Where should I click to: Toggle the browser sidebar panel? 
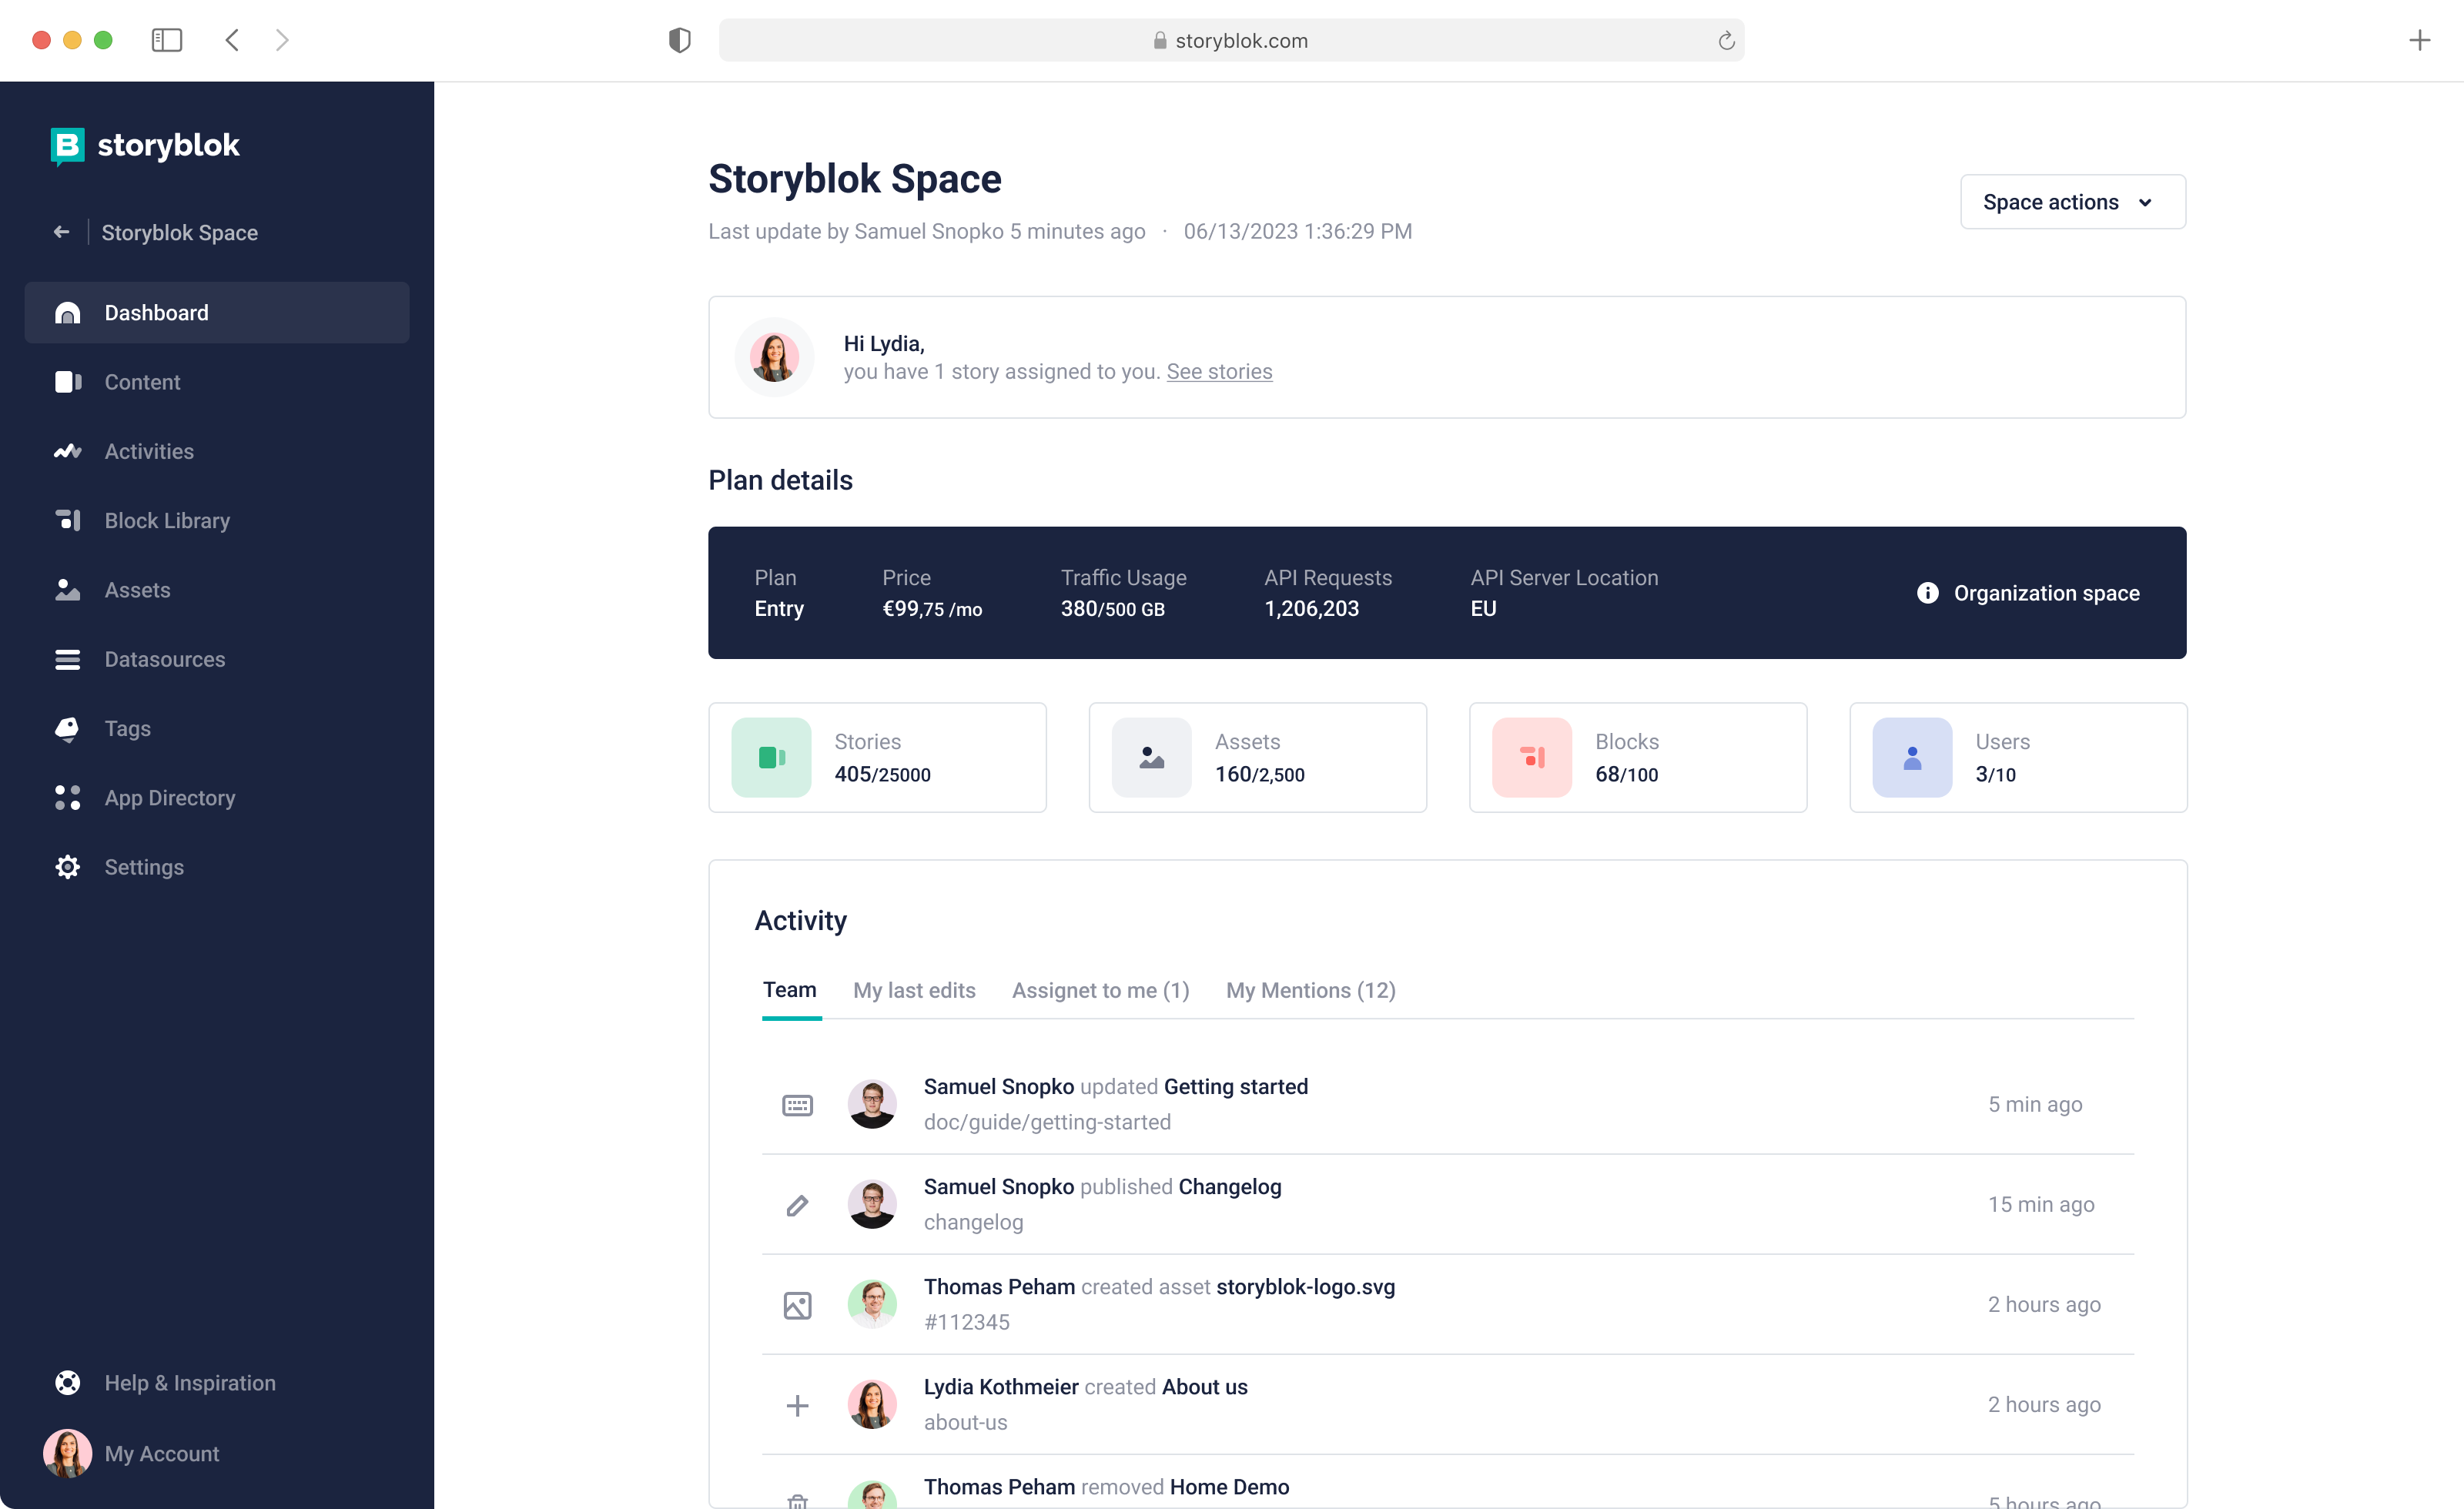[x=167, y=40]
